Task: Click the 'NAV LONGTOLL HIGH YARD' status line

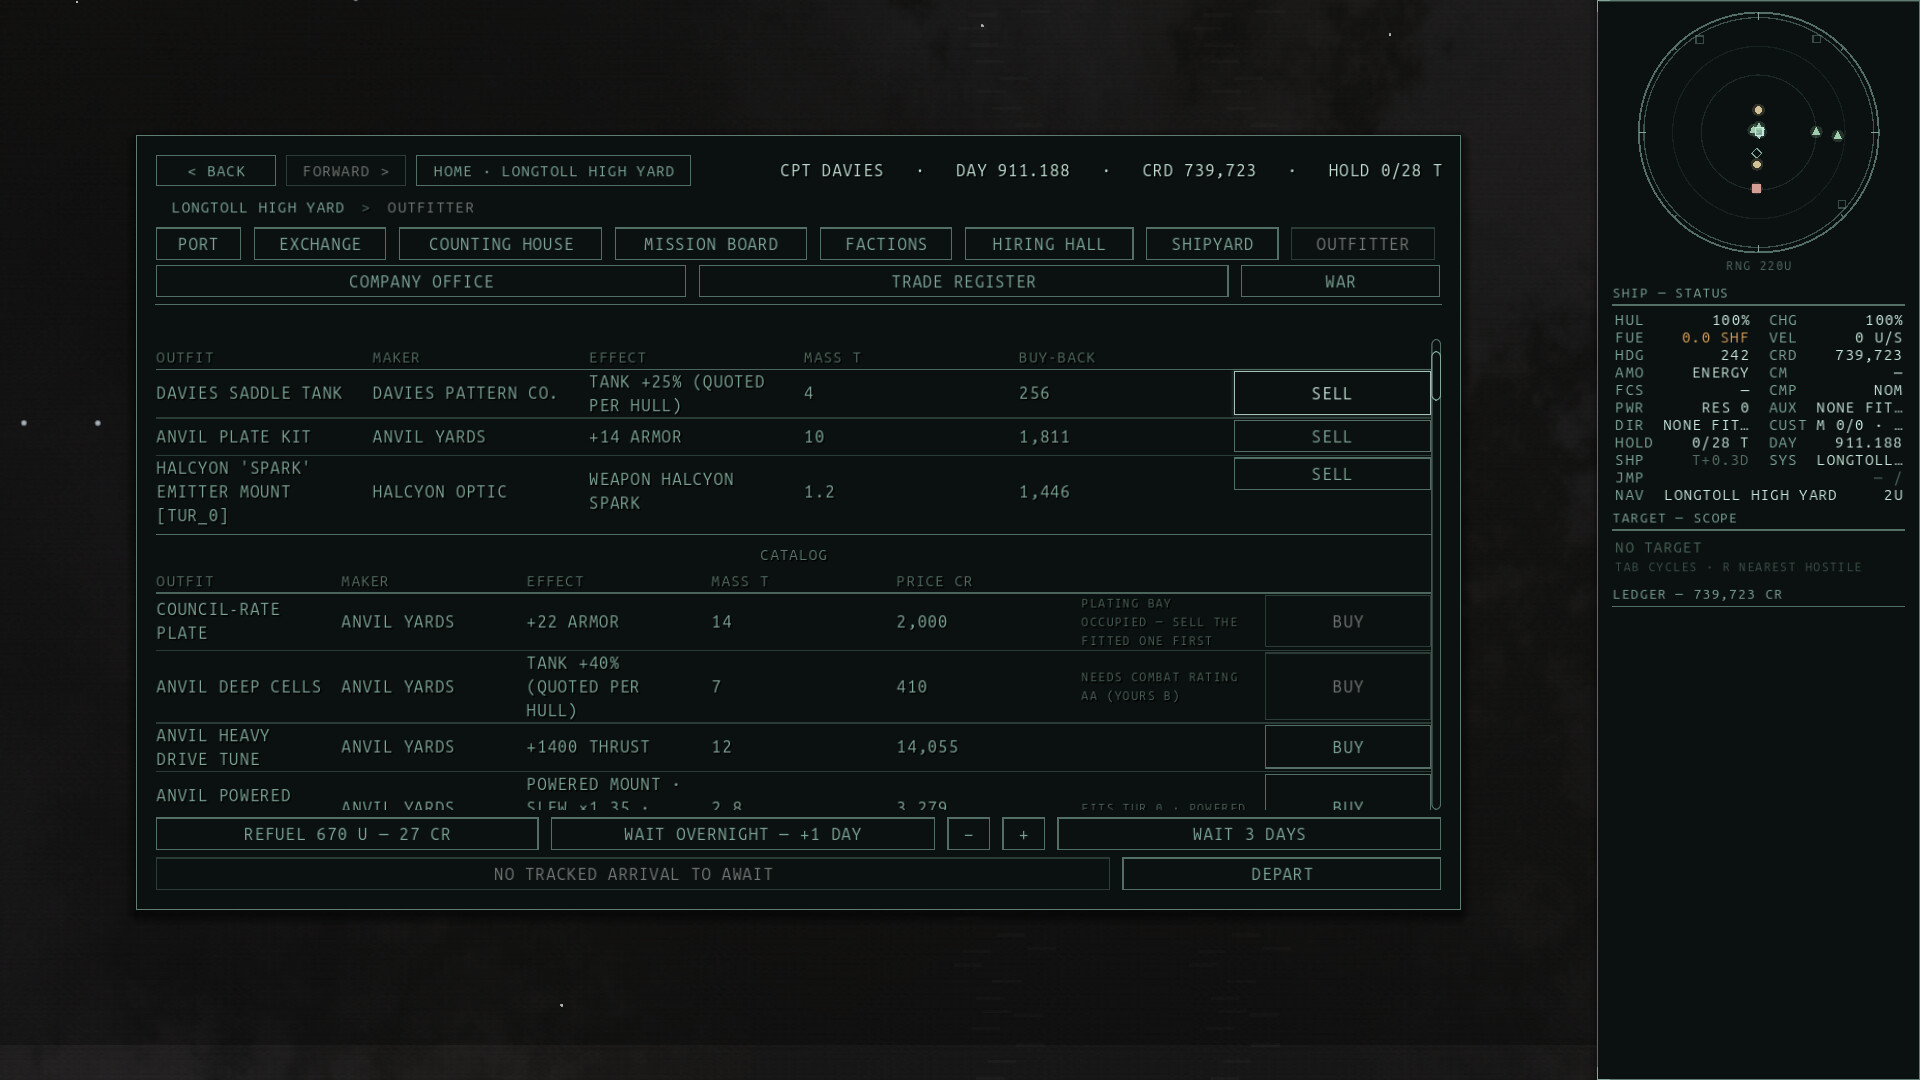Action: tap(1758, 495)
